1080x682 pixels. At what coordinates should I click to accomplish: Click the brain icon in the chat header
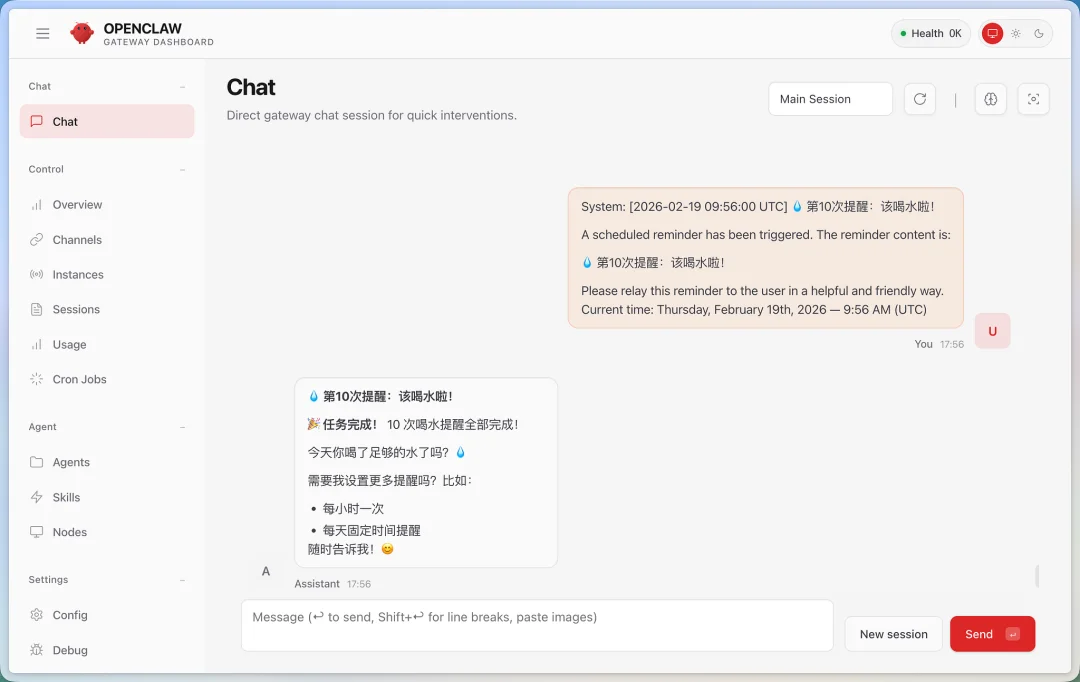[x=990, y=98]
